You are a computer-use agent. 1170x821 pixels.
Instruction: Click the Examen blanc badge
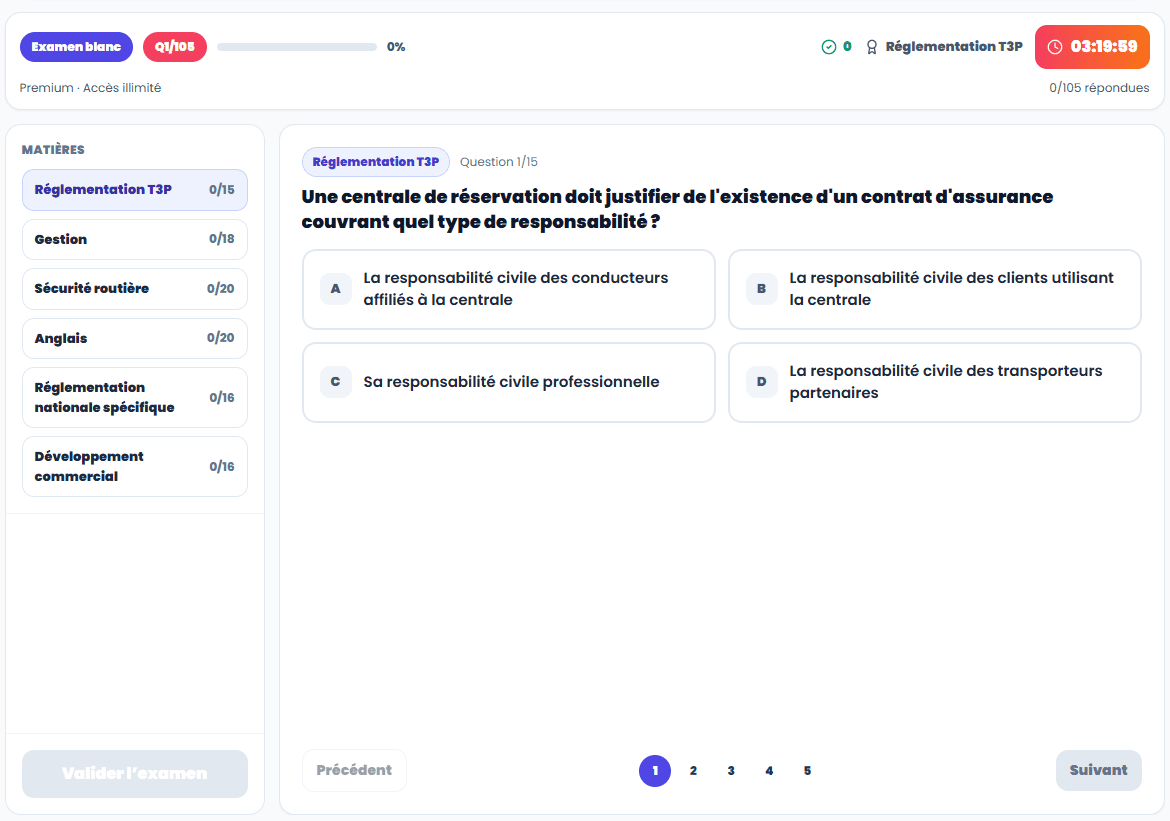tap(76, 47)
